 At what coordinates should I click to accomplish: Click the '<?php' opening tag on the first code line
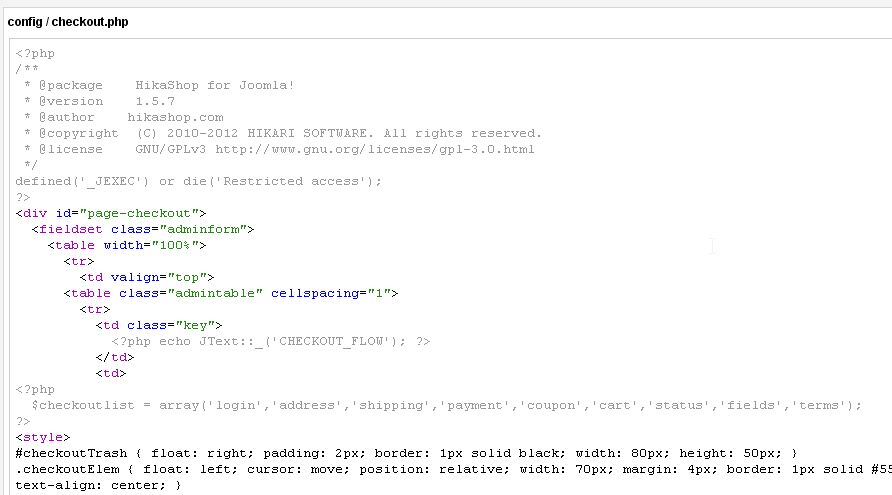(x=35, y=53)
